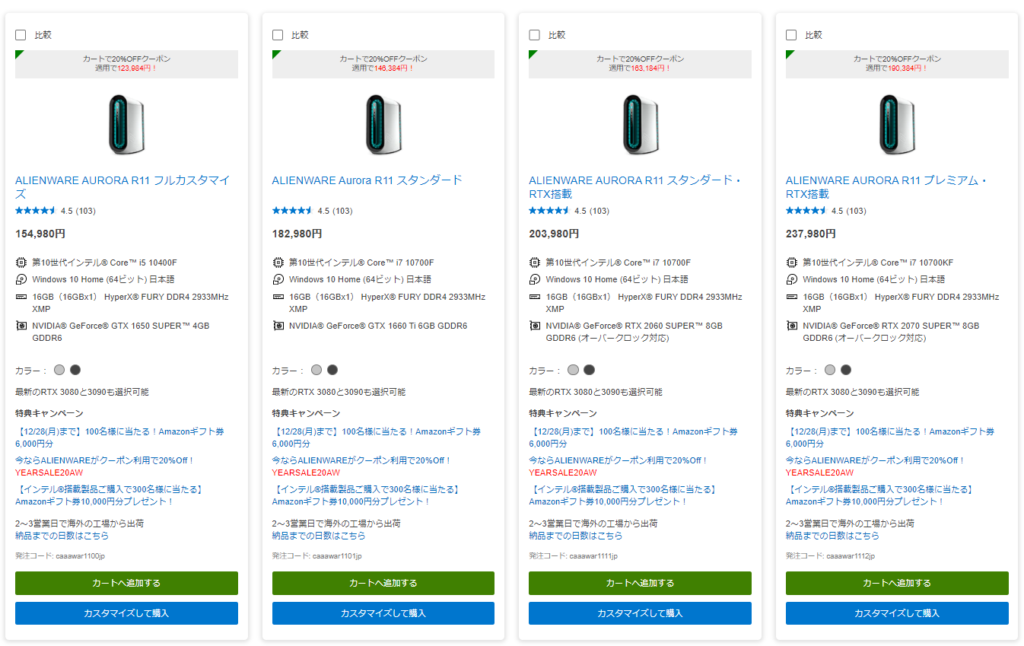This screenshot has height=646, width=1024.
Task: Add 237,980円 プレミアム・RTX model to cart
Action: [x=897, y=583]
